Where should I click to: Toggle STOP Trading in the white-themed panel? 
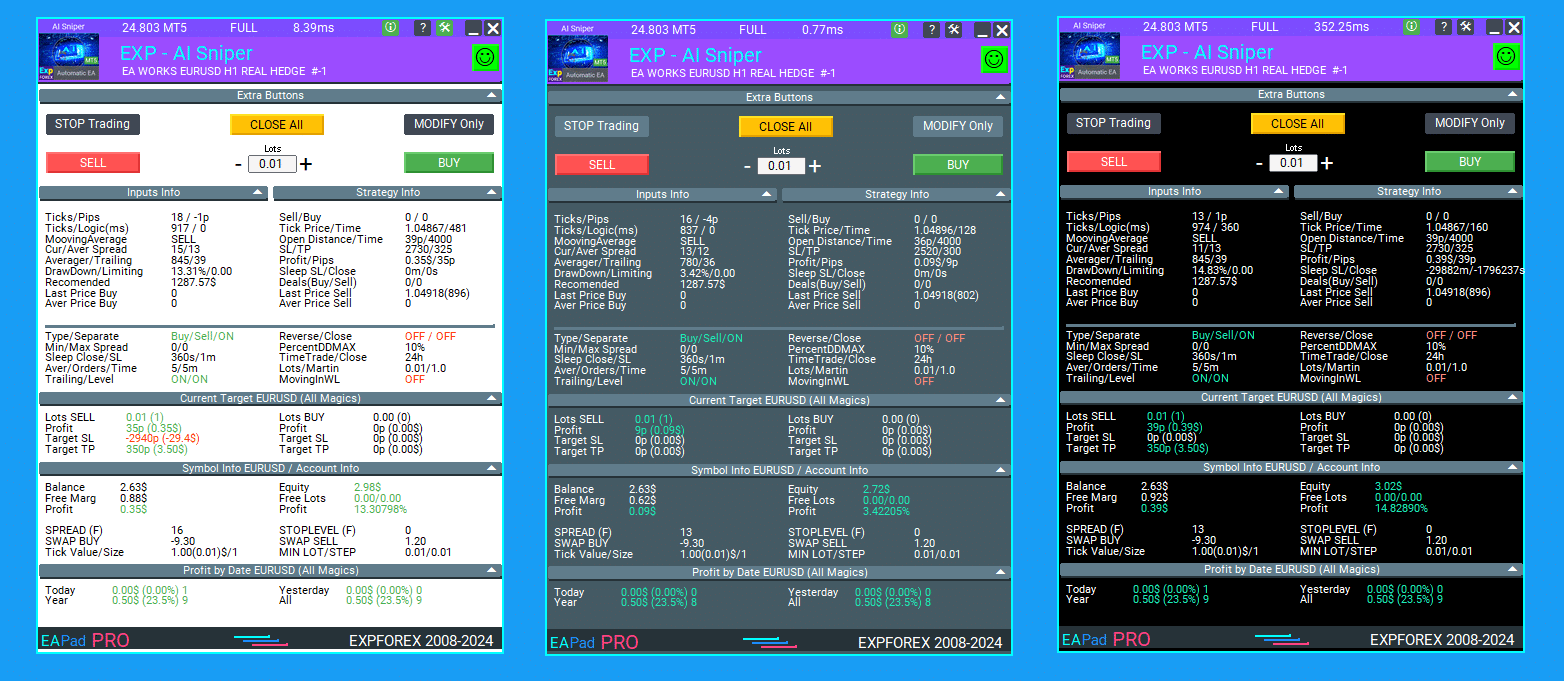coord(92,124)
